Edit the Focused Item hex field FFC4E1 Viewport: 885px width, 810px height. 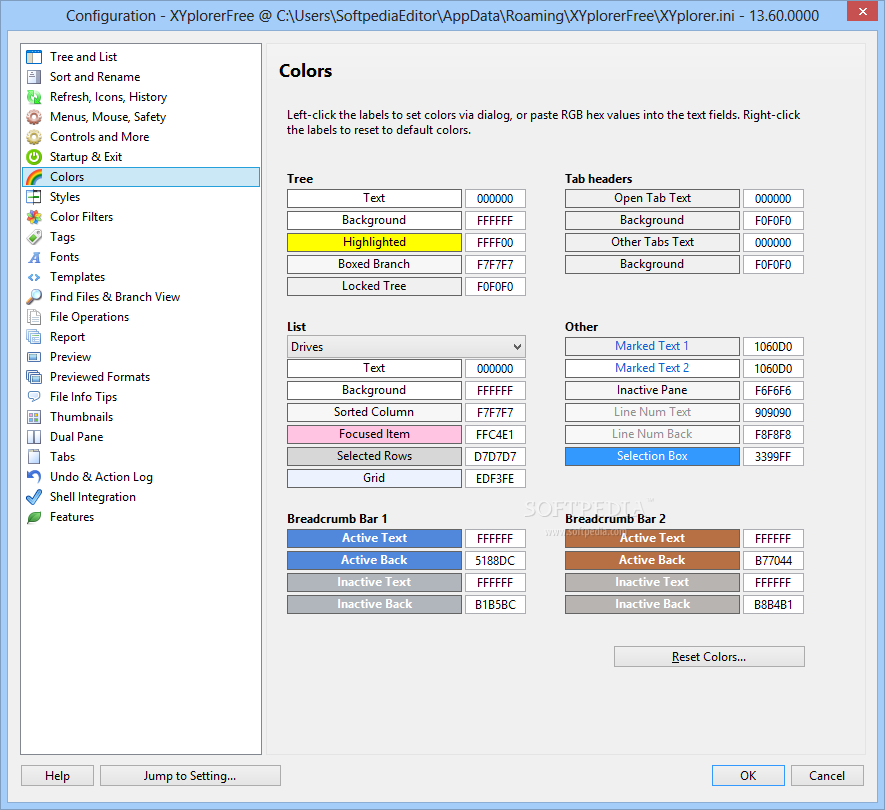coord(495,435)
